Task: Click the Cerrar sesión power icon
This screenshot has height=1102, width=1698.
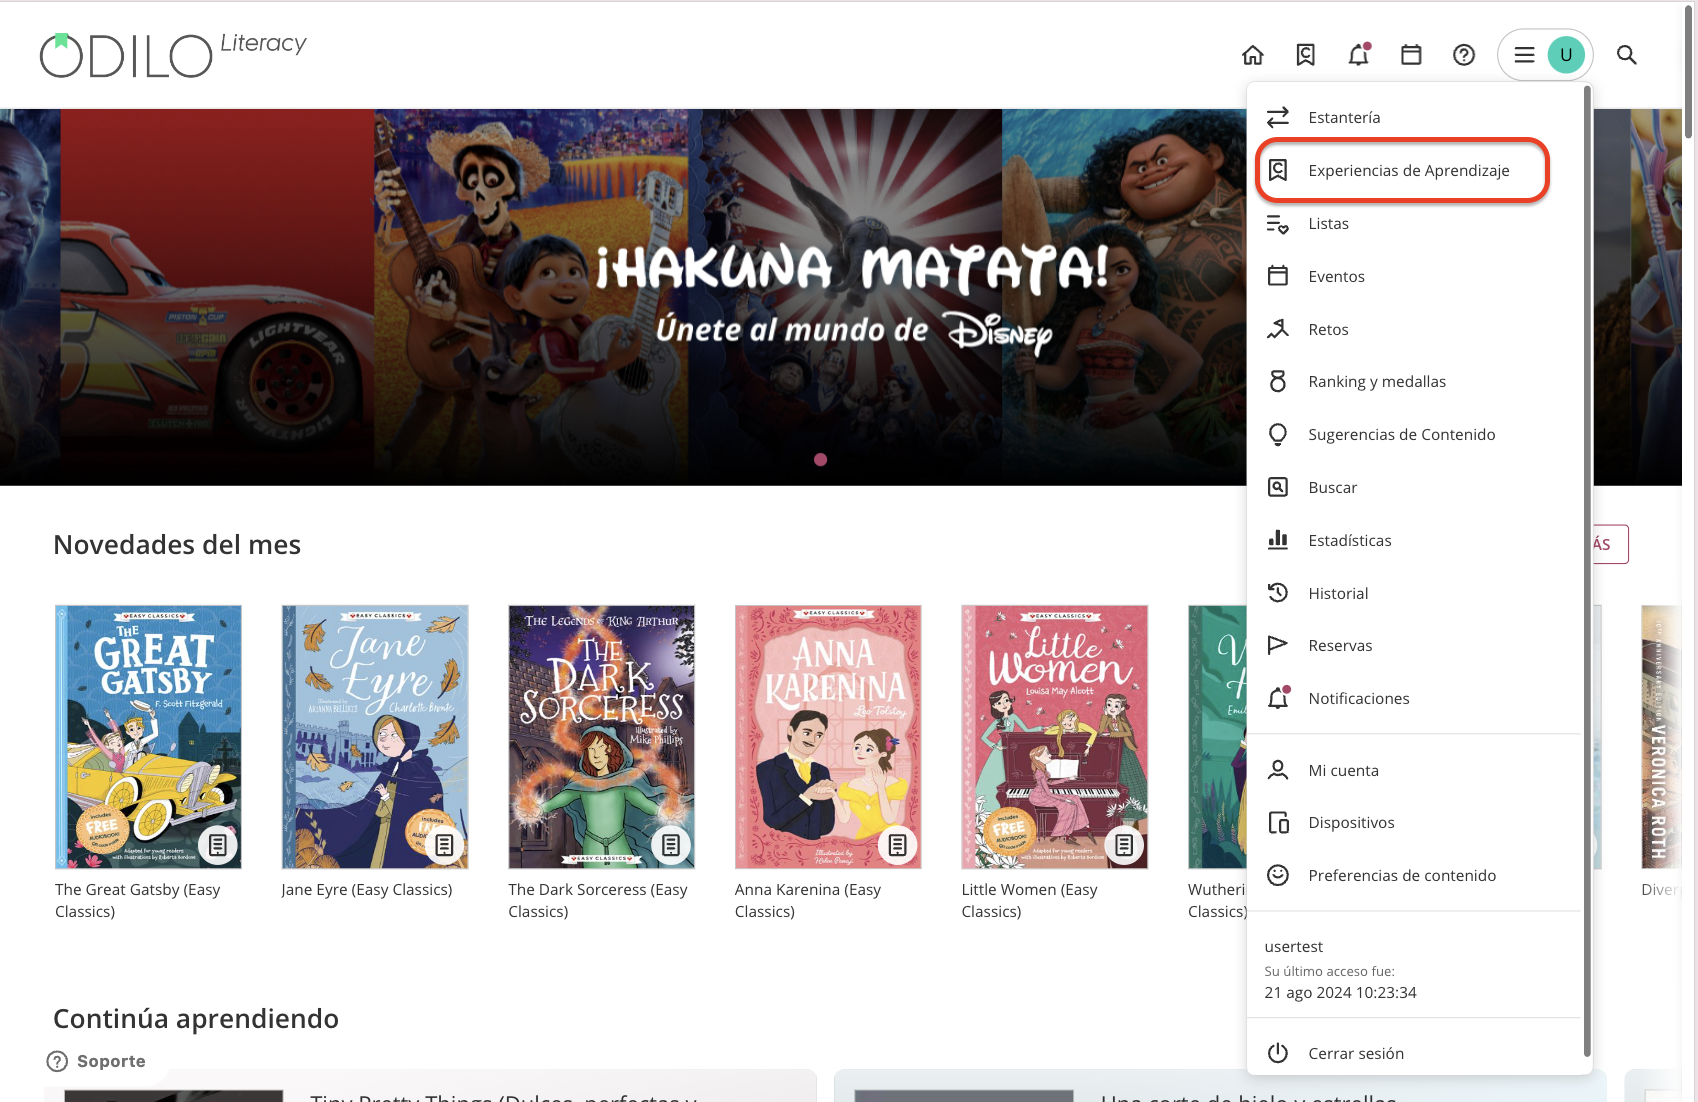Action: pyautogui.click(x=1278, y=1053)
